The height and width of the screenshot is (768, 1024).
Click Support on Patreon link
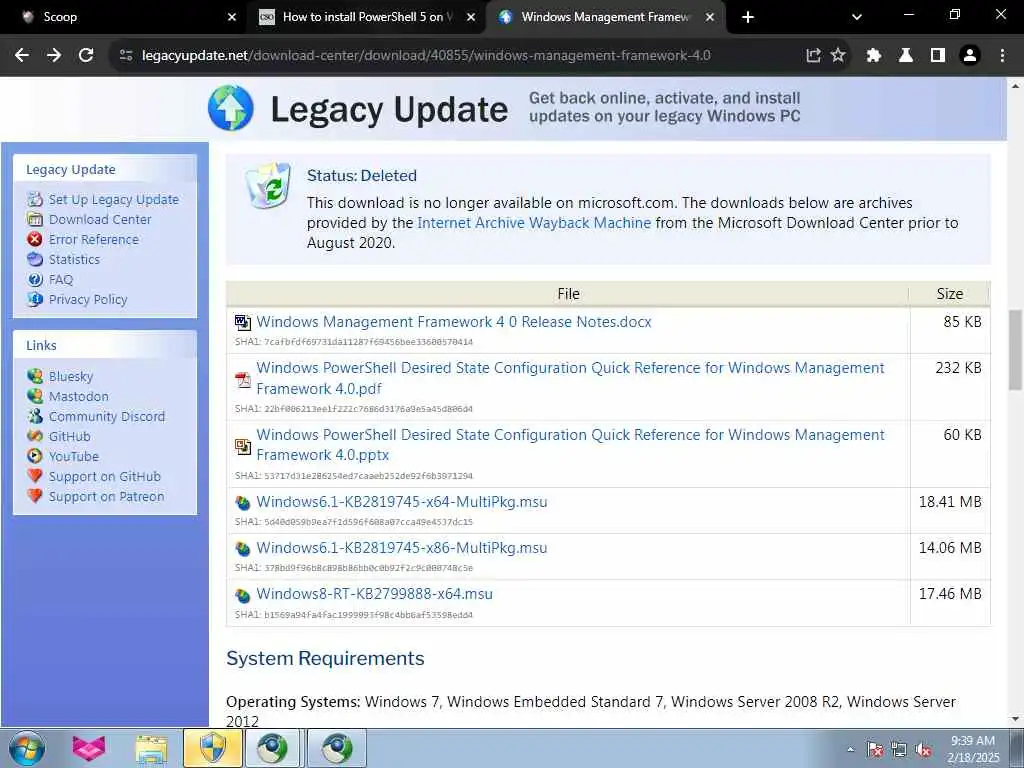[106, 497]
